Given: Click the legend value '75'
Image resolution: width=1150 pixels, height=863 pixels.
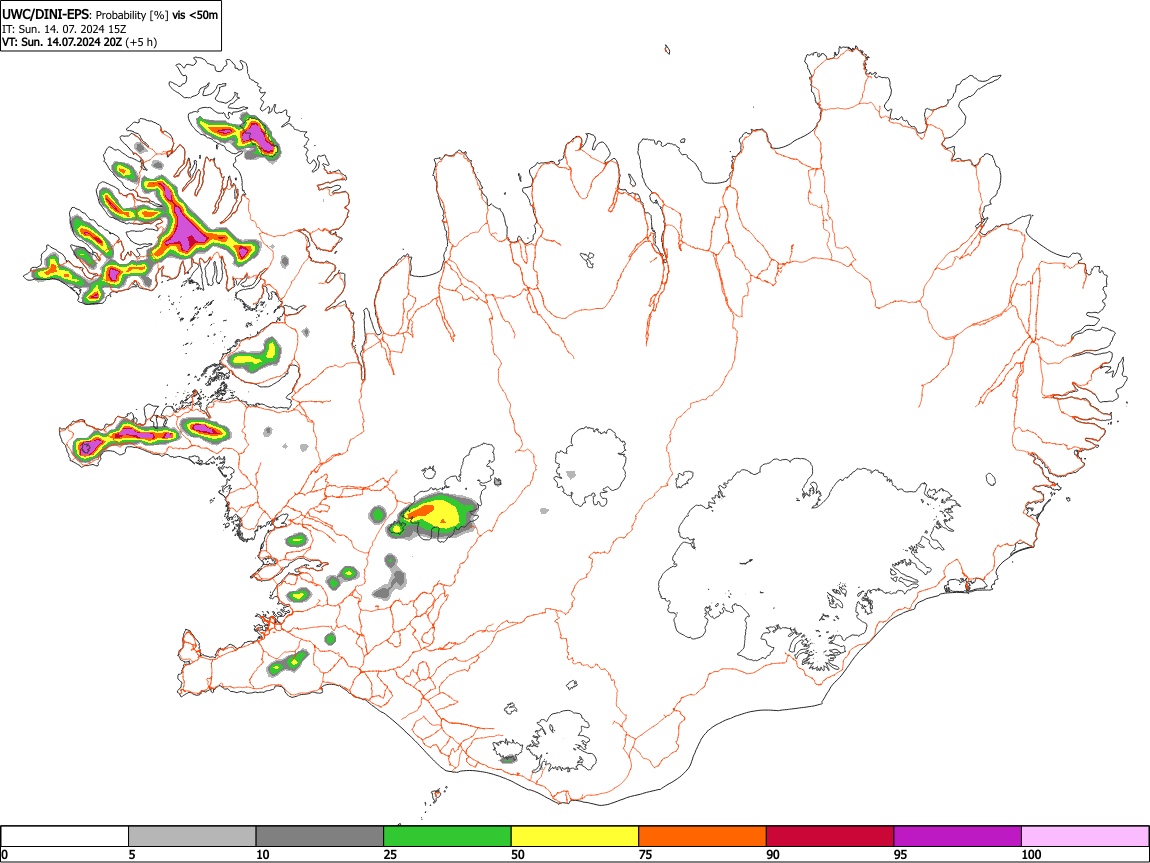Looking at the screenshot, I should click(645, 854).
